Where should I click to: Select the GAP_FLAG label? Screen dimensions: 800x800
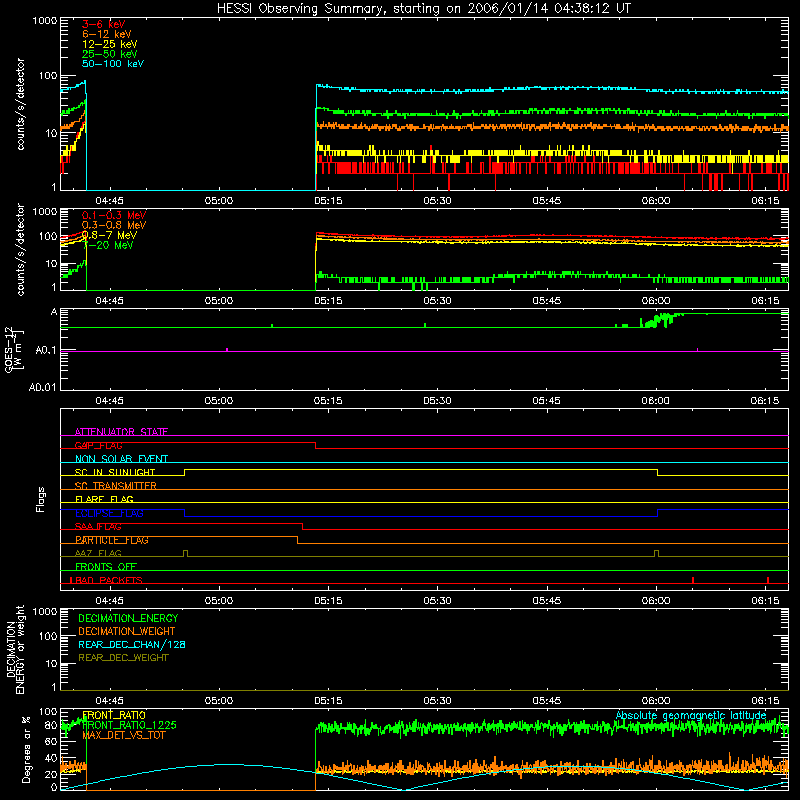coord(98,445)
